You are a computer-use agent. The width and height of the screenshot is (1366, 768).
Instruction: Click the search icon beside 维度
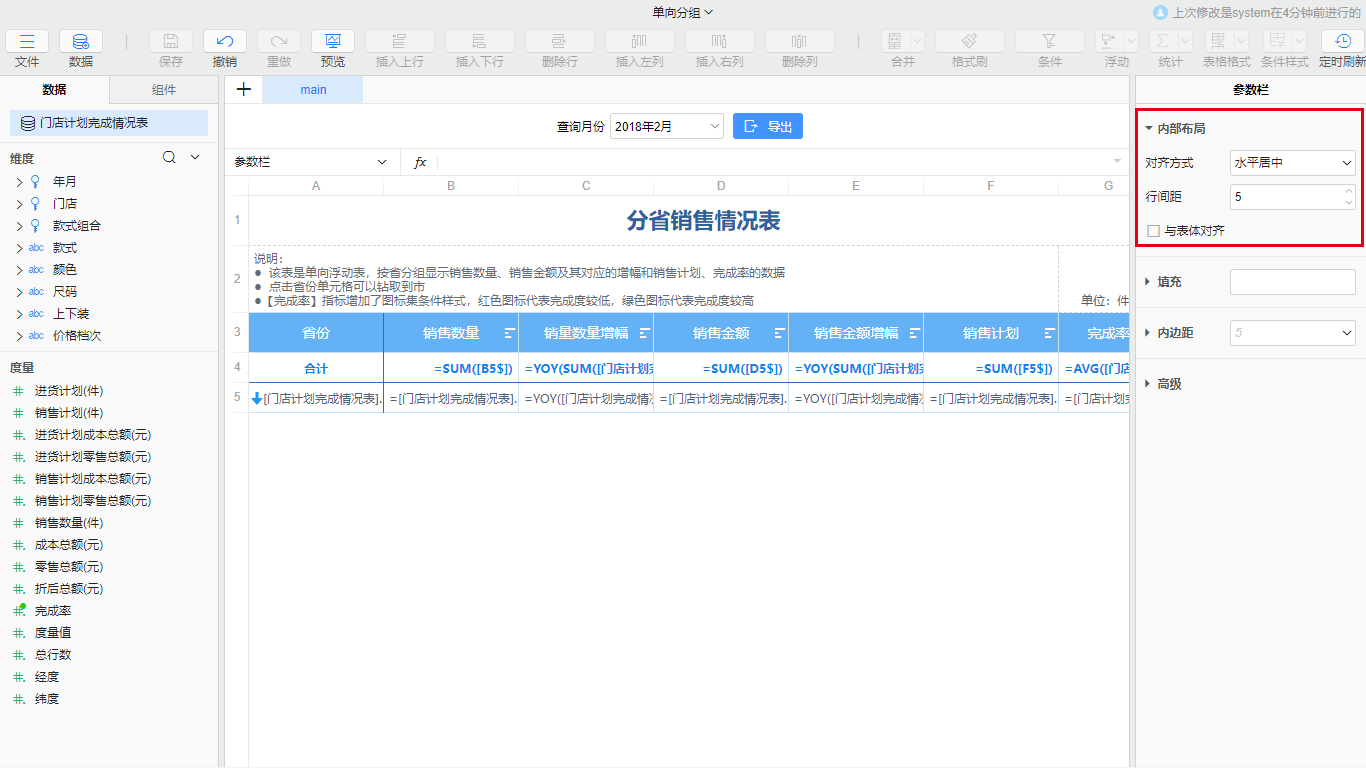click(x=170, y=157)
